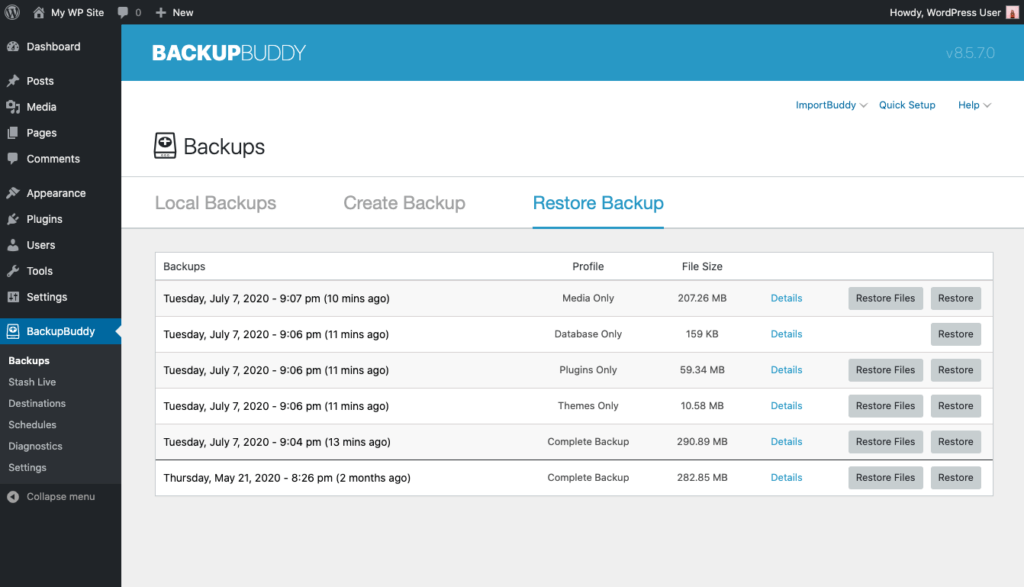Screen dimensions: 1024x587
Task: Restore the Plugins Only backup
Action: pyautogui.click(x=955, y=370)
